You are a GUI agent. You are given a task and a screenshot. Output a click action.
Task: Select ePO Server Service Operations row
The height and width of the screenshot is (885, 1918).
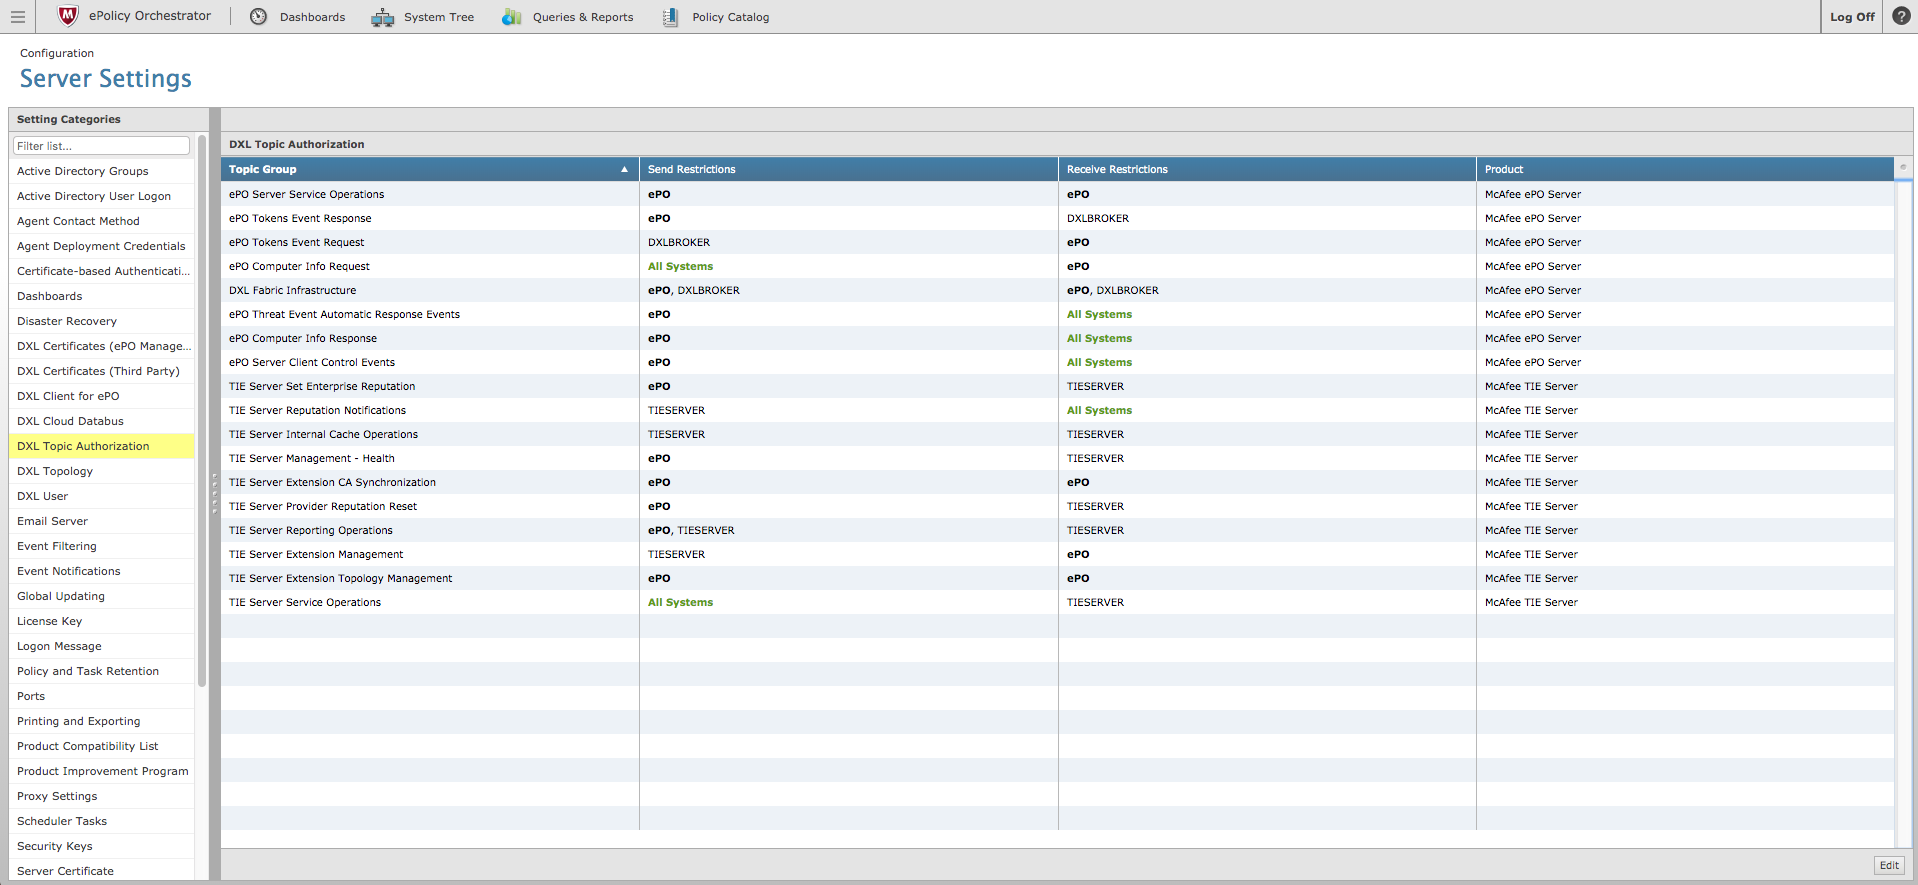pyautogui.click(x=1057, y=194)
